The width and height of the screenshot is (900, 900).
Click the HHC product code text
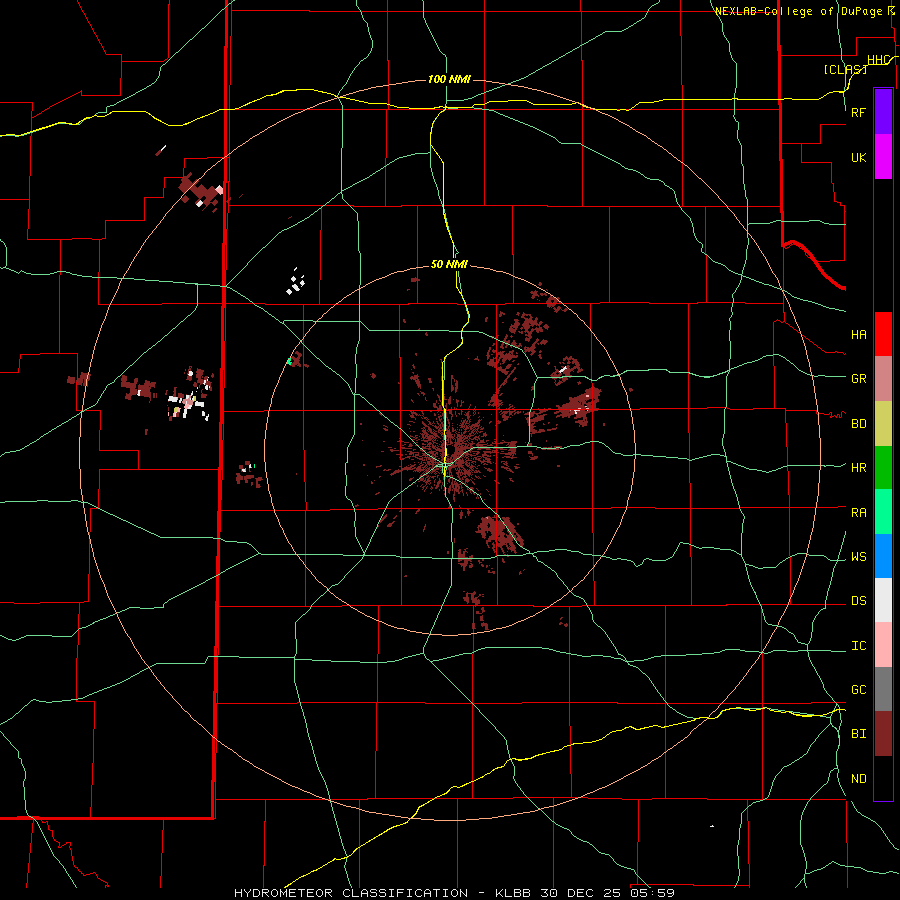[878, 60]
